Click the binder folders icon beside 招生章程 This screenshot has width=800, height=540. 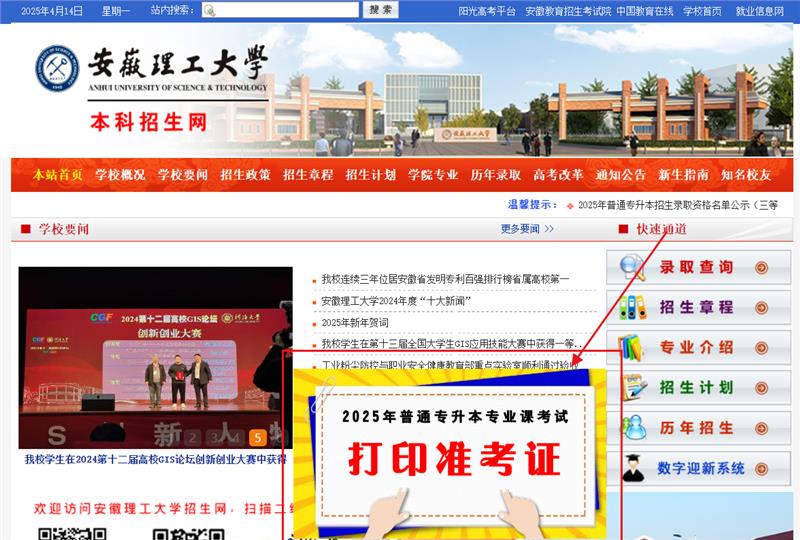(x=632, y=307)
